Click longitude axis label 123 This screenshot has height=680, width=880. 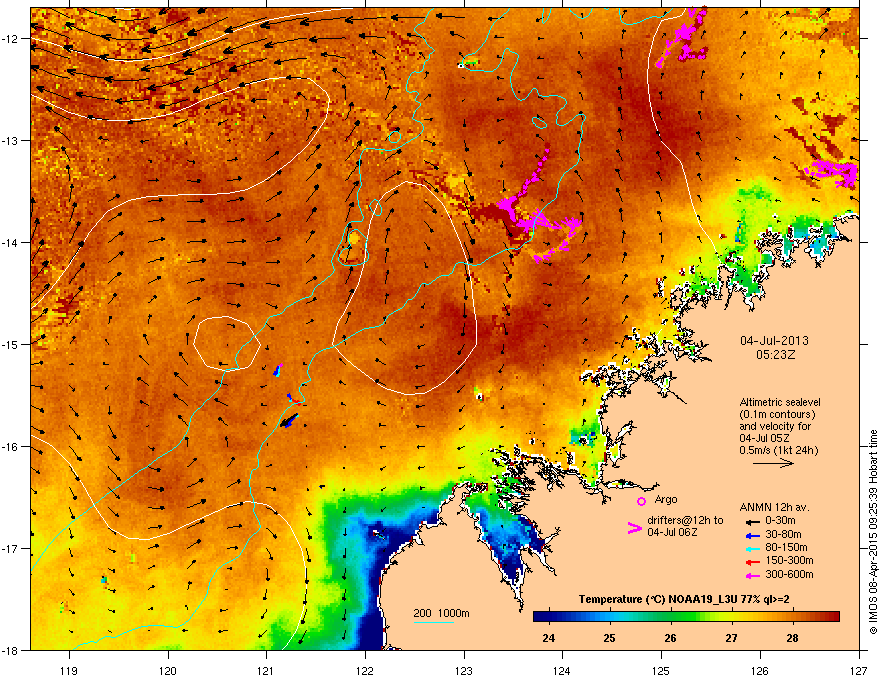pos(464,670)
